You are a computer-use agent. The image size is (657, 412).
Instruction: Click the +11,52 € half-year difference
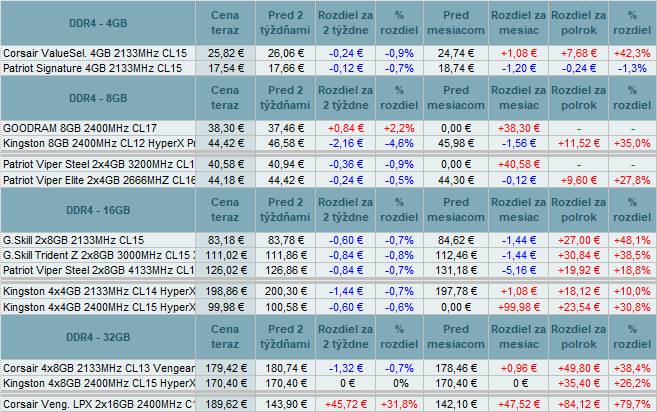579,143
